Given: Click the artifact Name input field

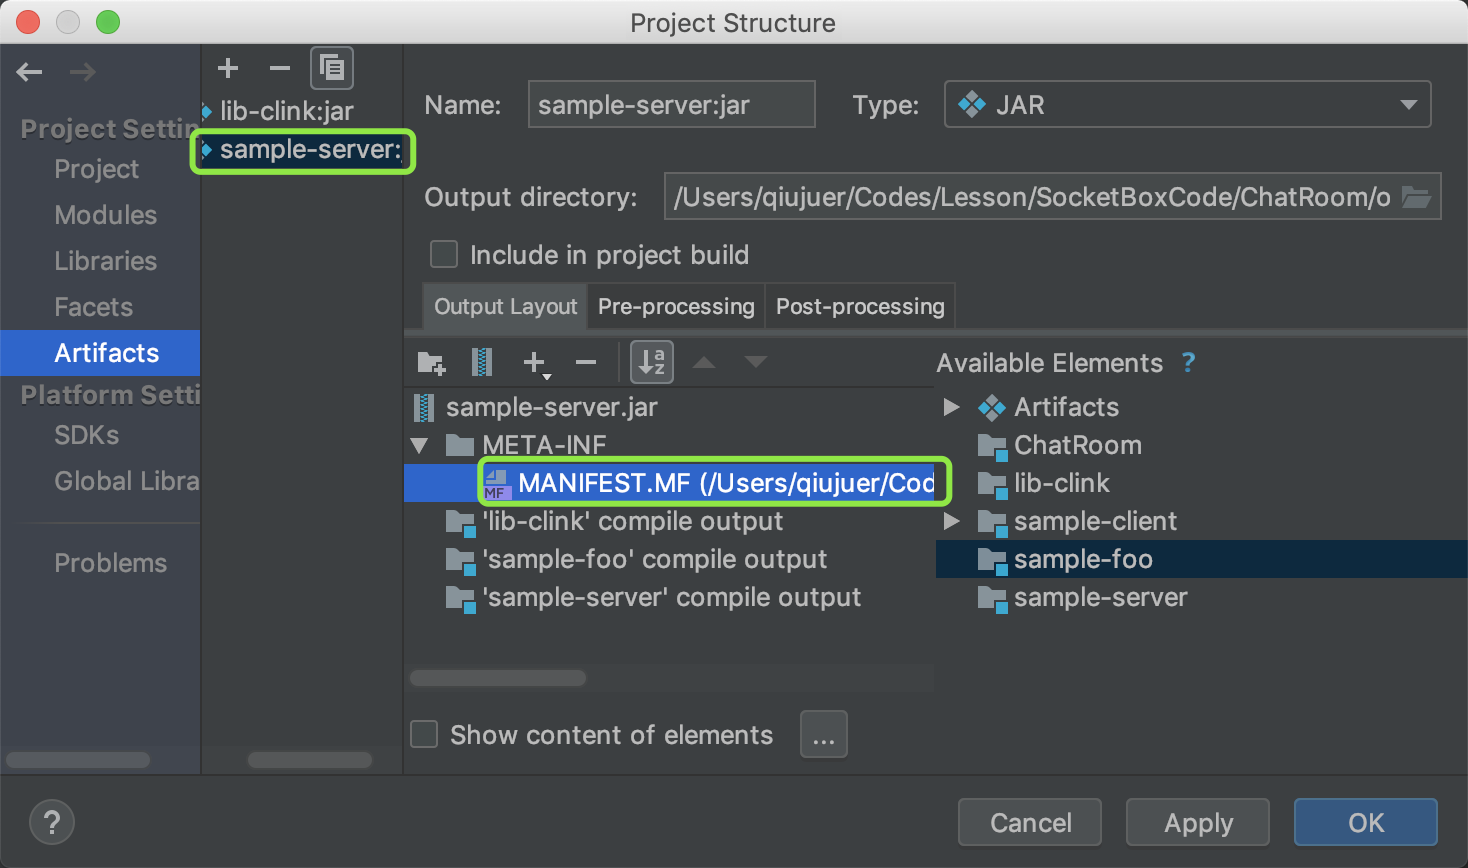Looking at the screenshot, I should click(x=671, y=105).
